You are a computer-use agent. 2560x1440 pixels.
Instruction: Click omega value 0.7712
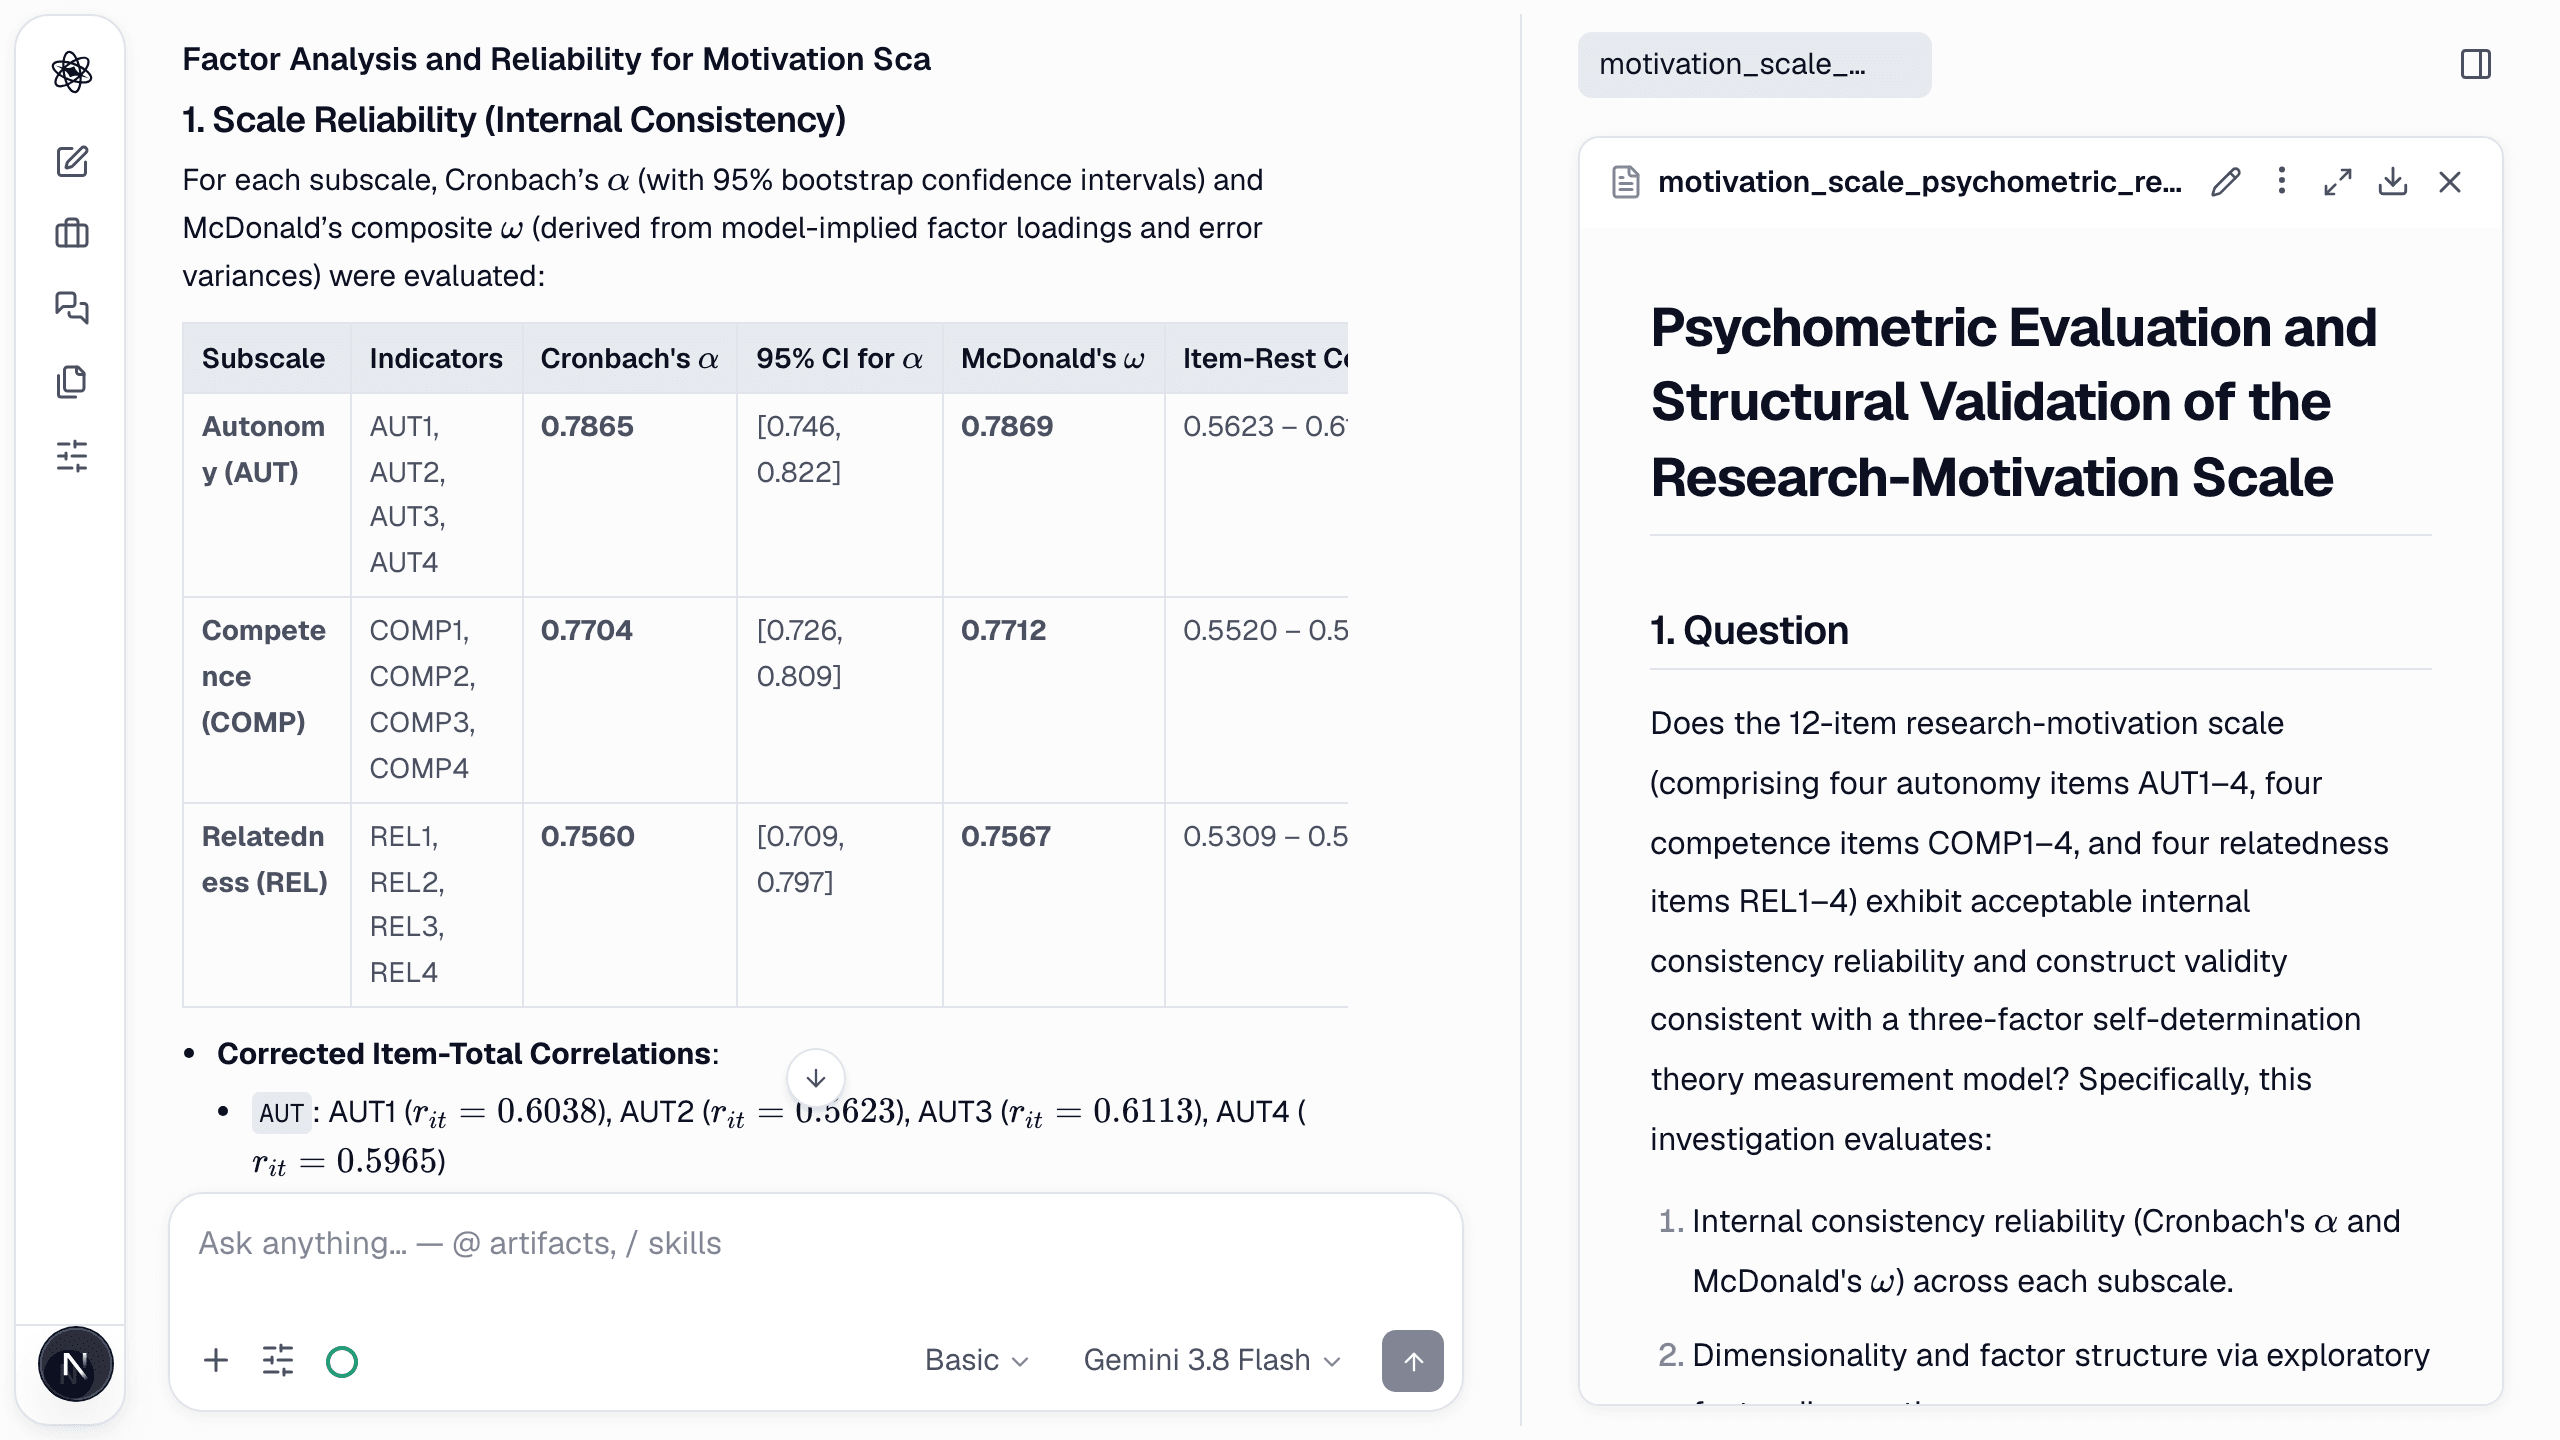(1004, 630)
